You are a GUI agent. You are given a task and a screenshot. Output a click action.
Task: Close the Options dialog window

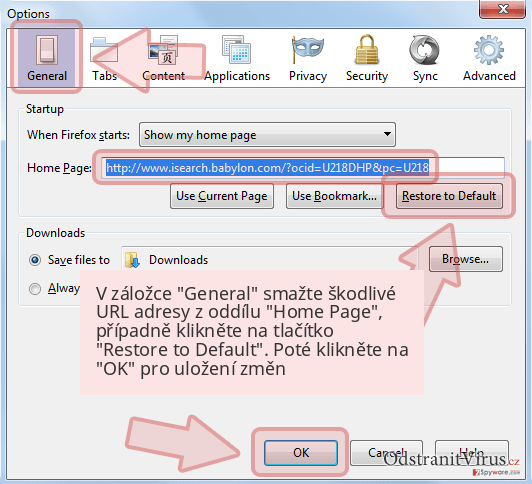503,8
